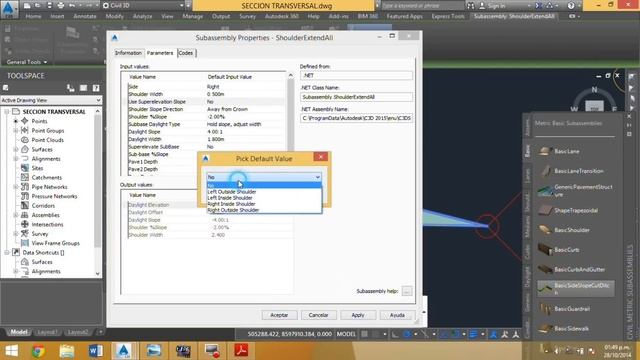The image size is (640, 360).
Task: Click the Corridors icon in Toolspace tree
Action: (25, 206)
